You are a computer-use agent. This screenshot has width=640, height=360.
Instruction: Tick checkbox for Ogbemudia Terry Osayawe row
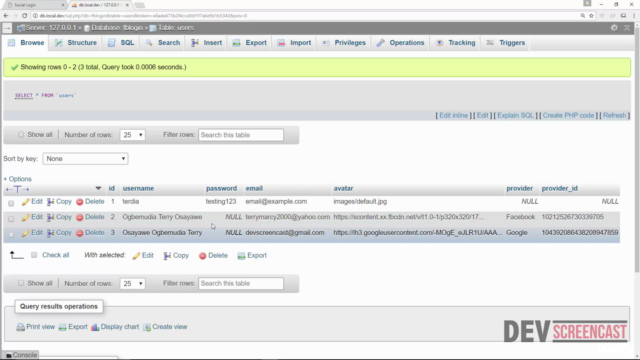coord(11,218)
